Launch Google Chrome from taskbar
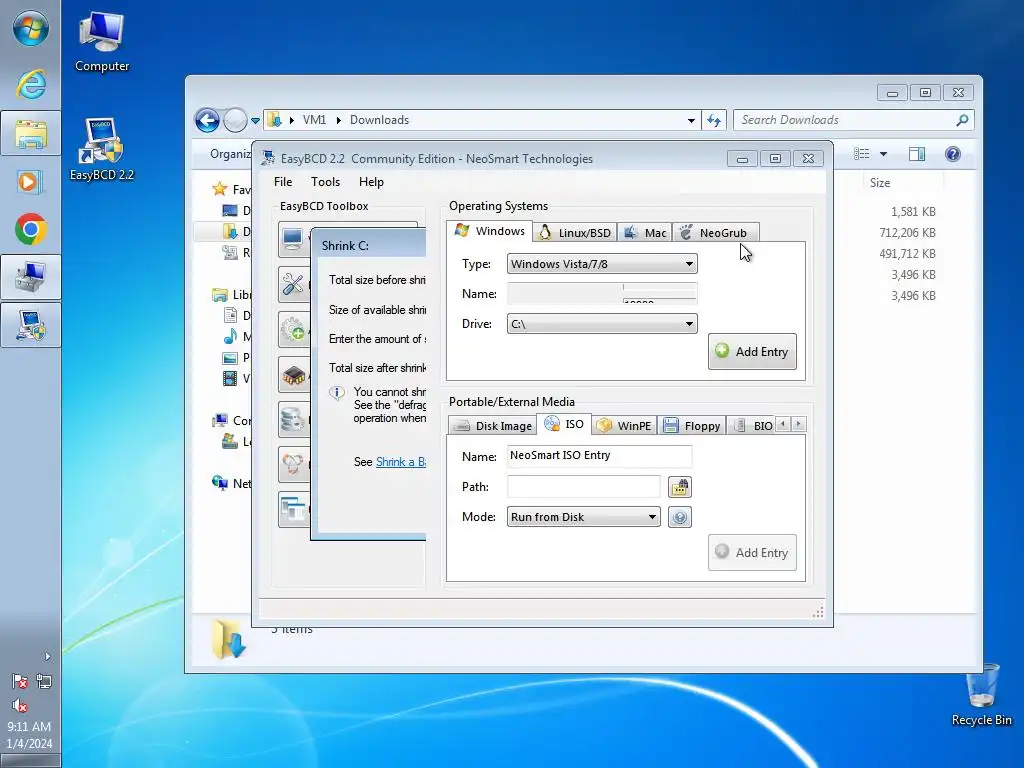The width and height of the screenshot is (1024, 768). pos(31,230)
